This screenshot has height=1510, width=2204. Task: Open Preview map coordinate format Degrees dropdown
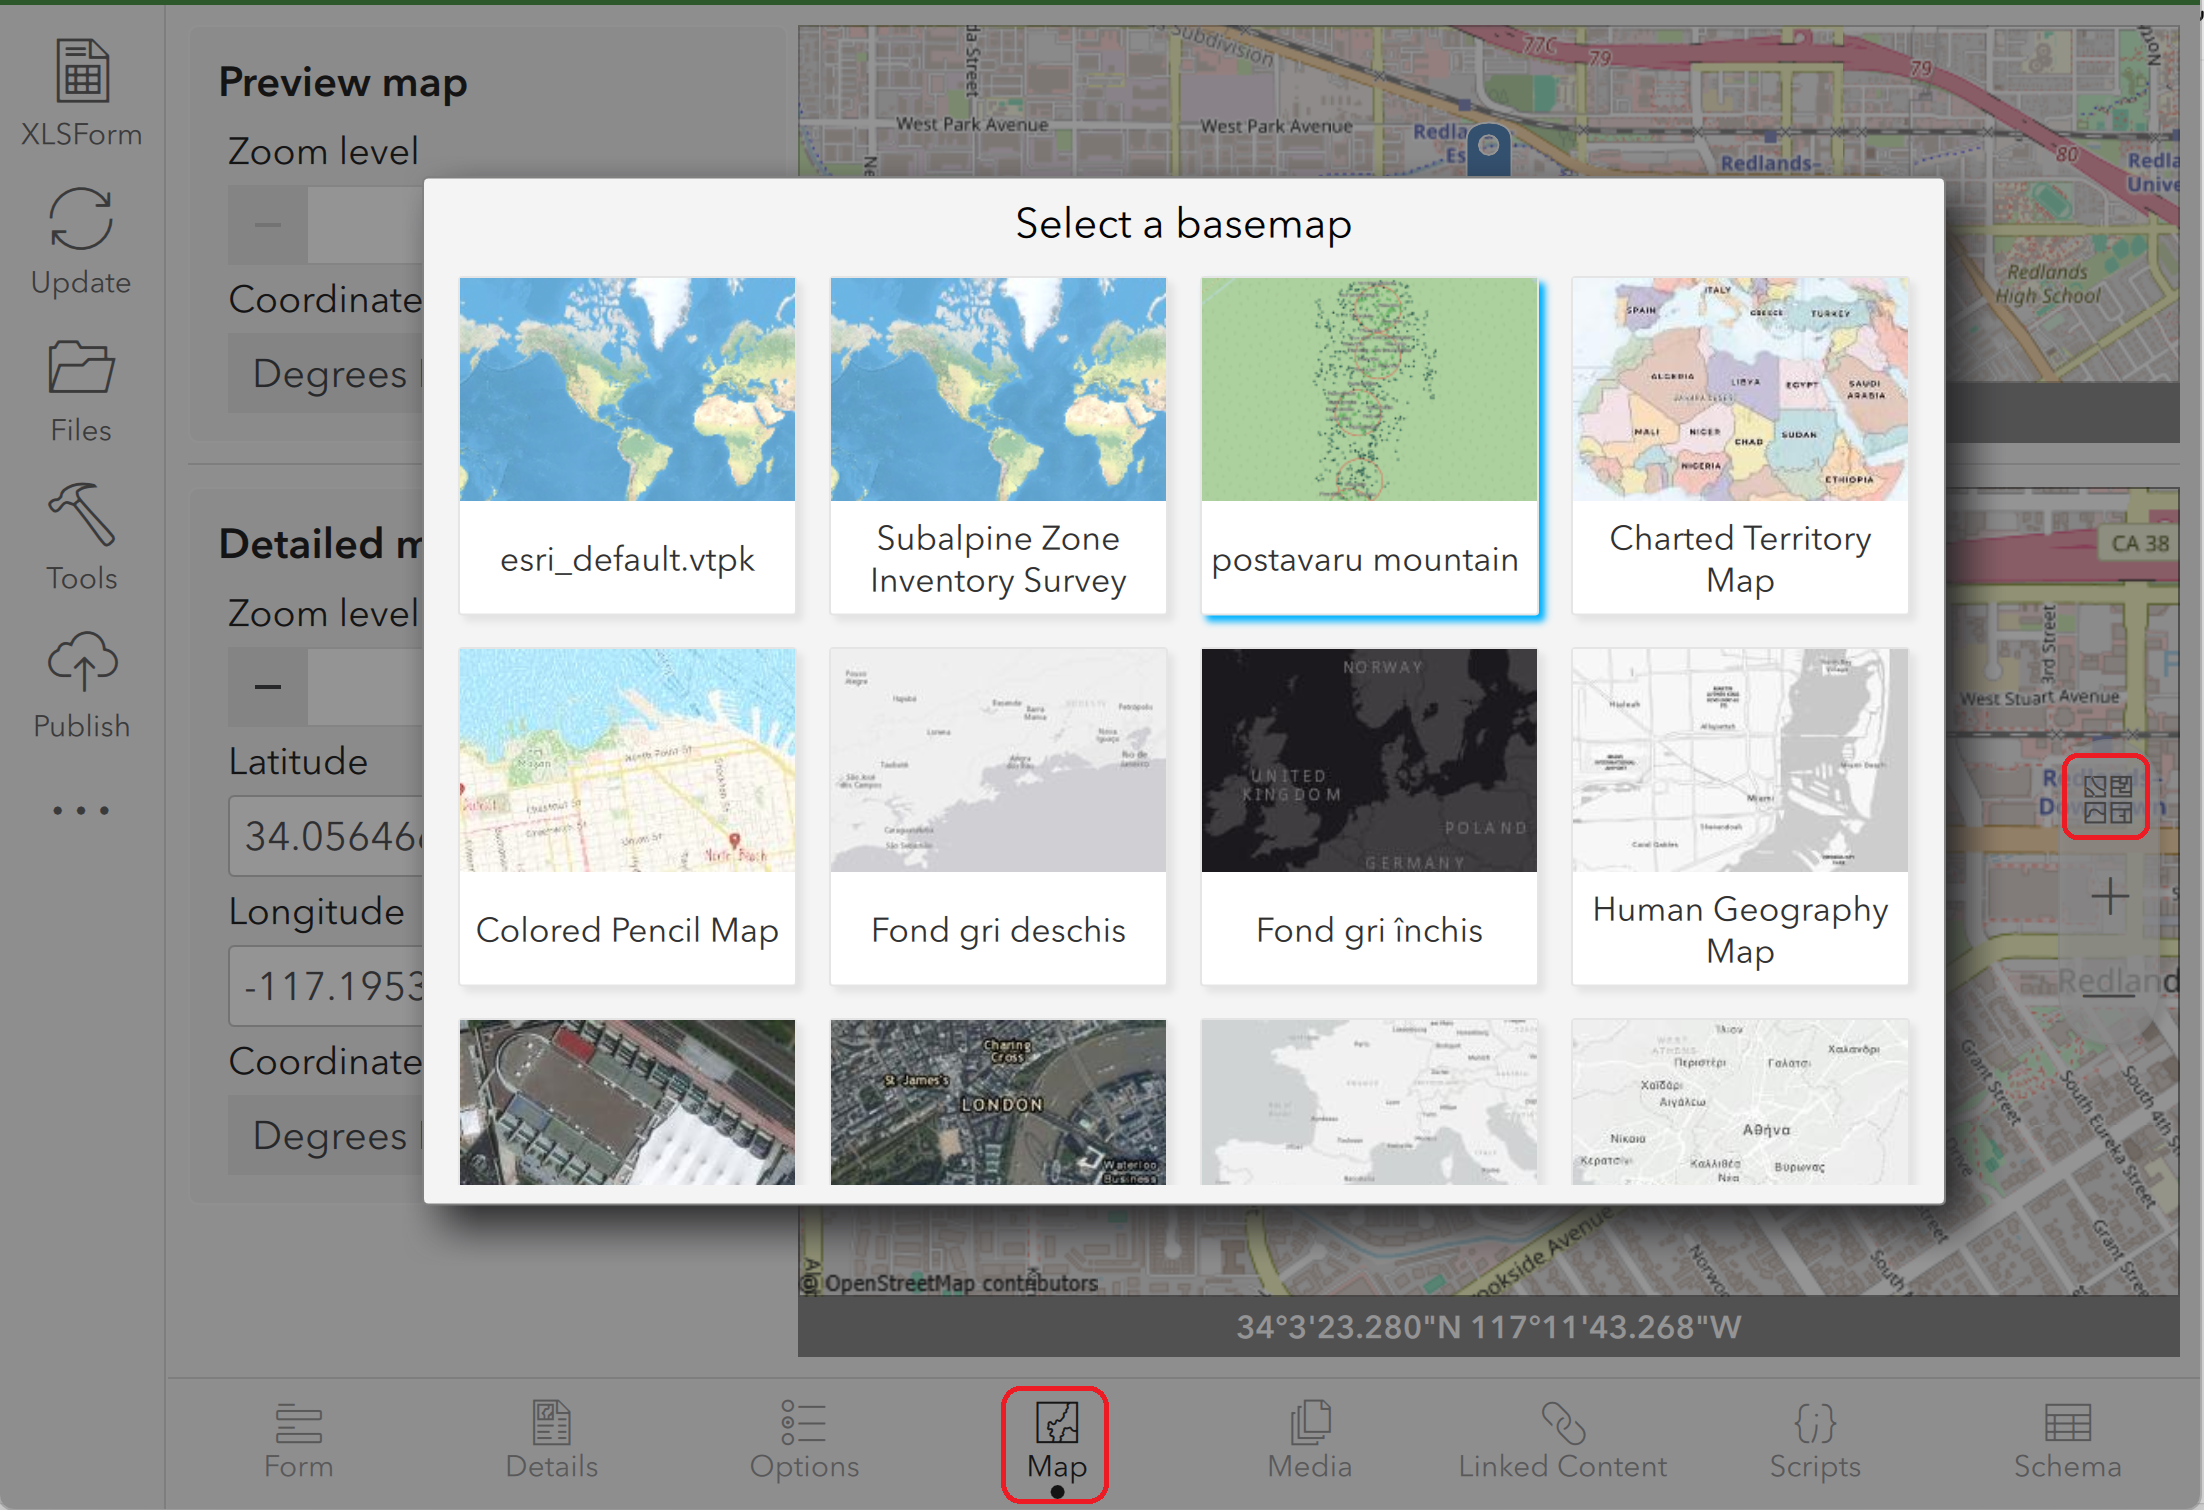pos(326,374)
